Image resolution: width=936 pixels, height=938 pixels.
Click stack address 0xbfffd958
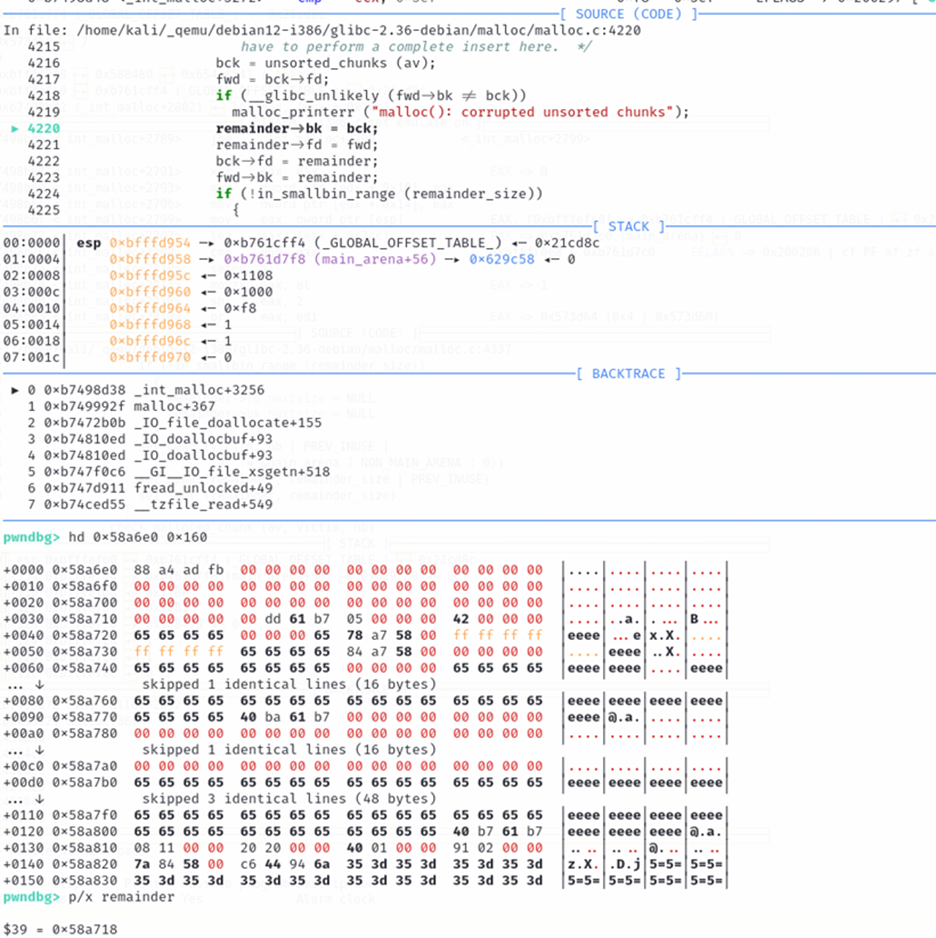tap(150, 259)
